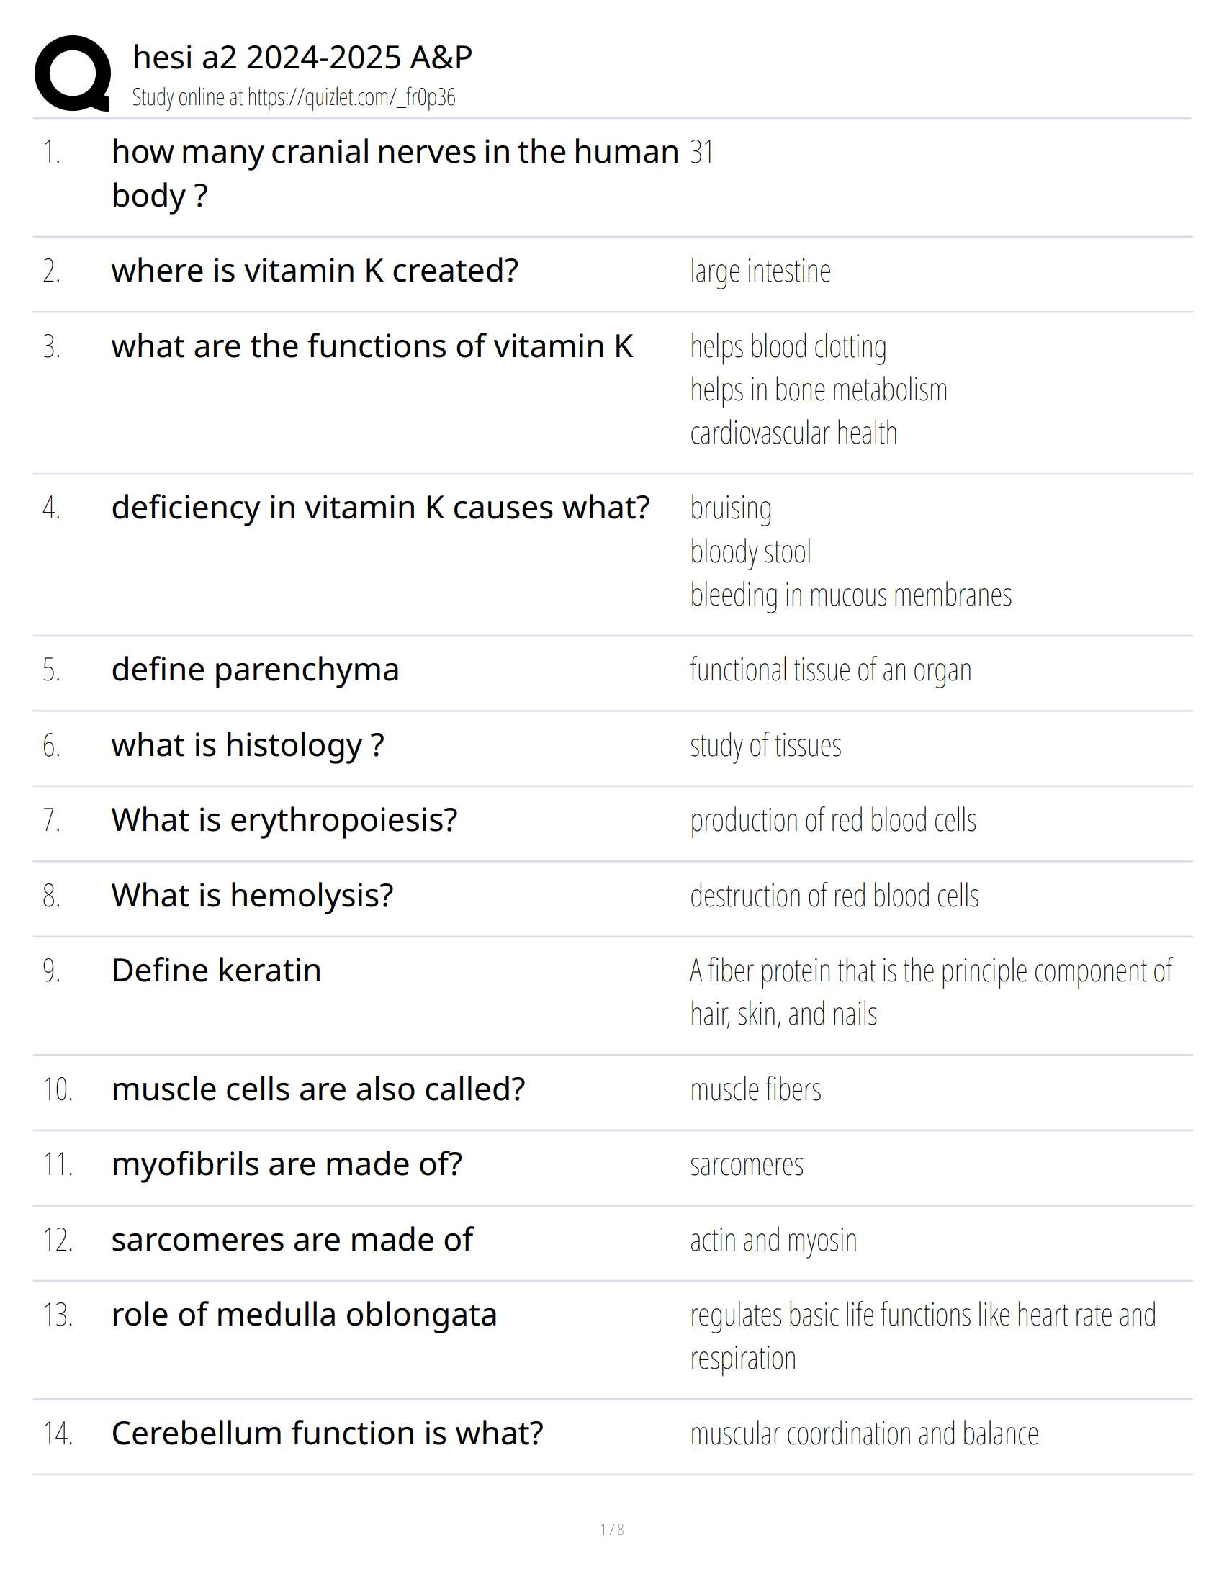Click the 'define parenchyma' term
Screen dimensions: 1224x1584
tap(255, 670)
